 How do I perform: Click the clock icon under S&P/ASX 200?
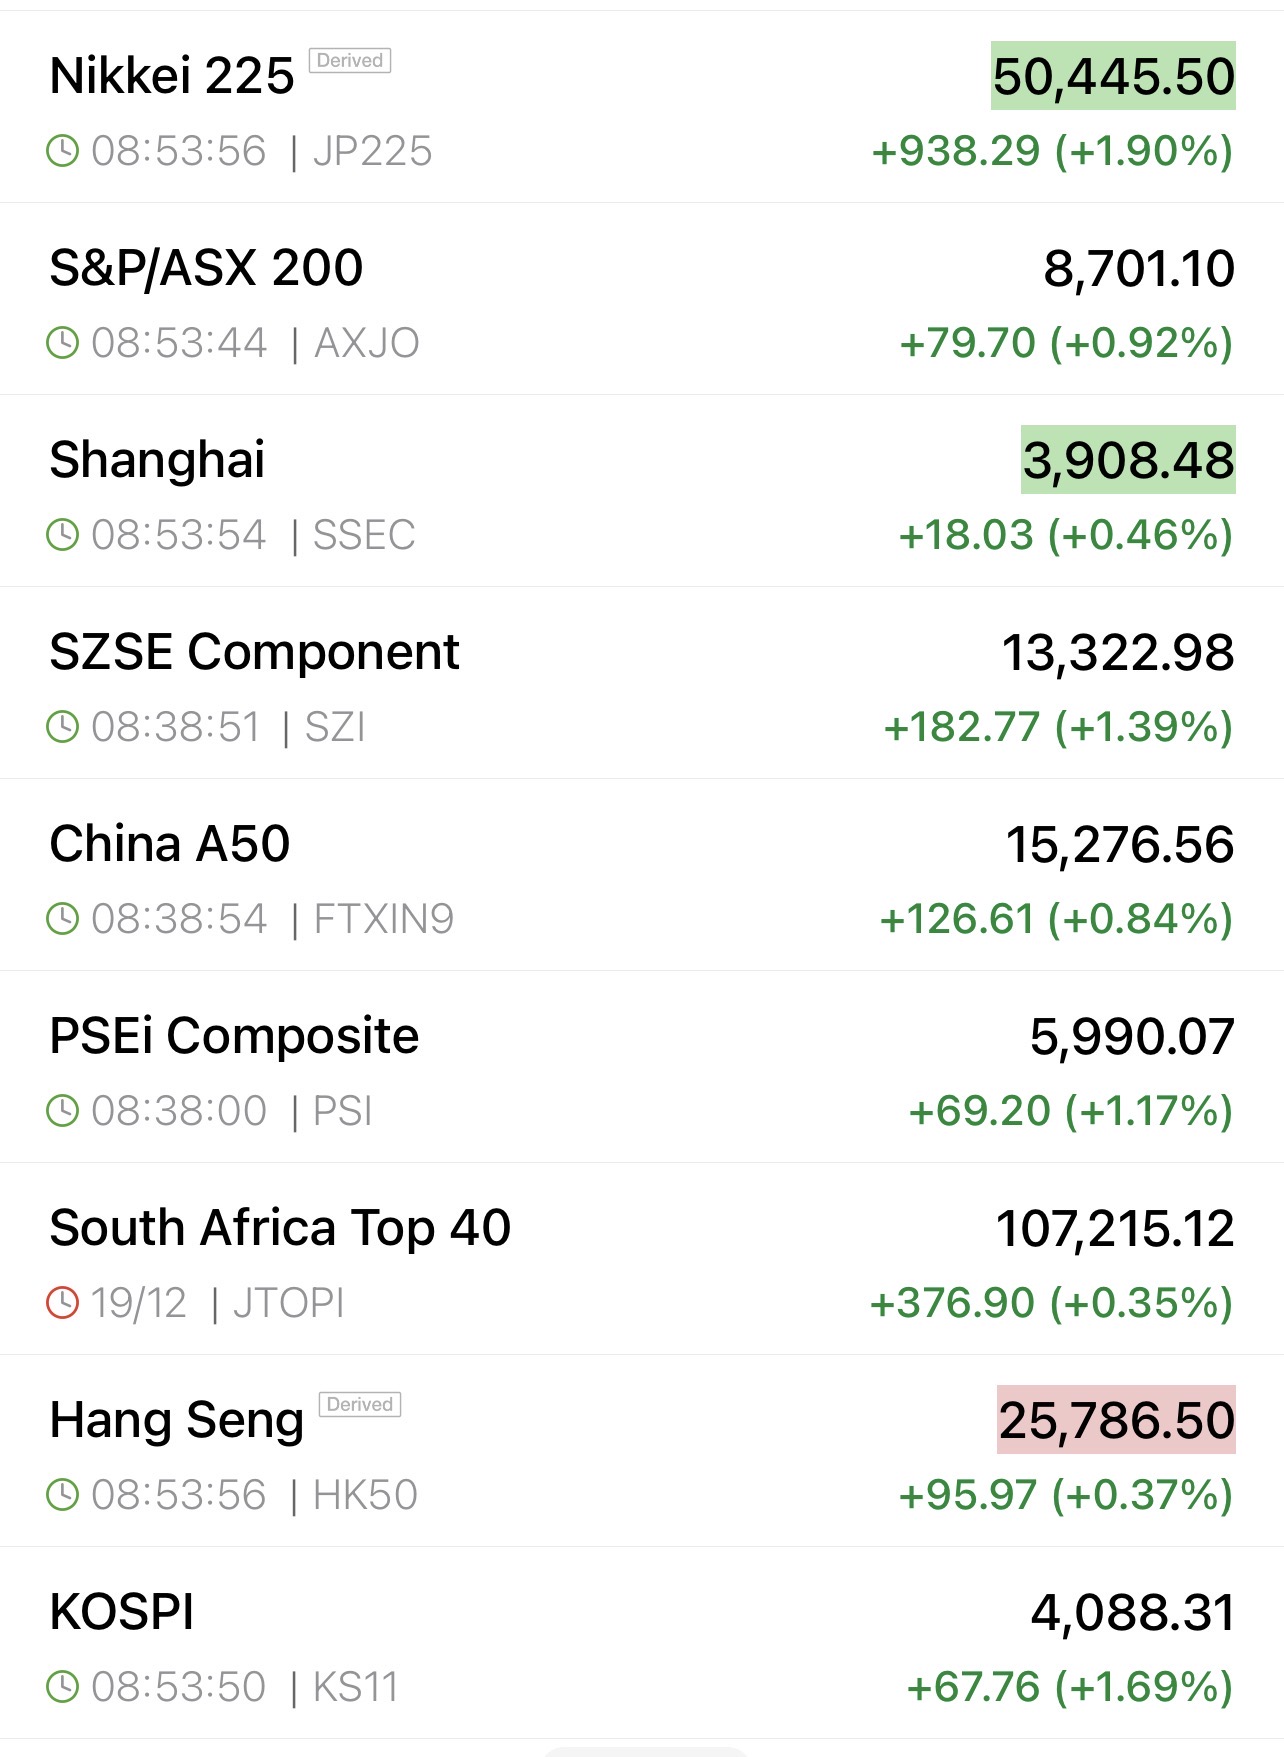[62, 343]
